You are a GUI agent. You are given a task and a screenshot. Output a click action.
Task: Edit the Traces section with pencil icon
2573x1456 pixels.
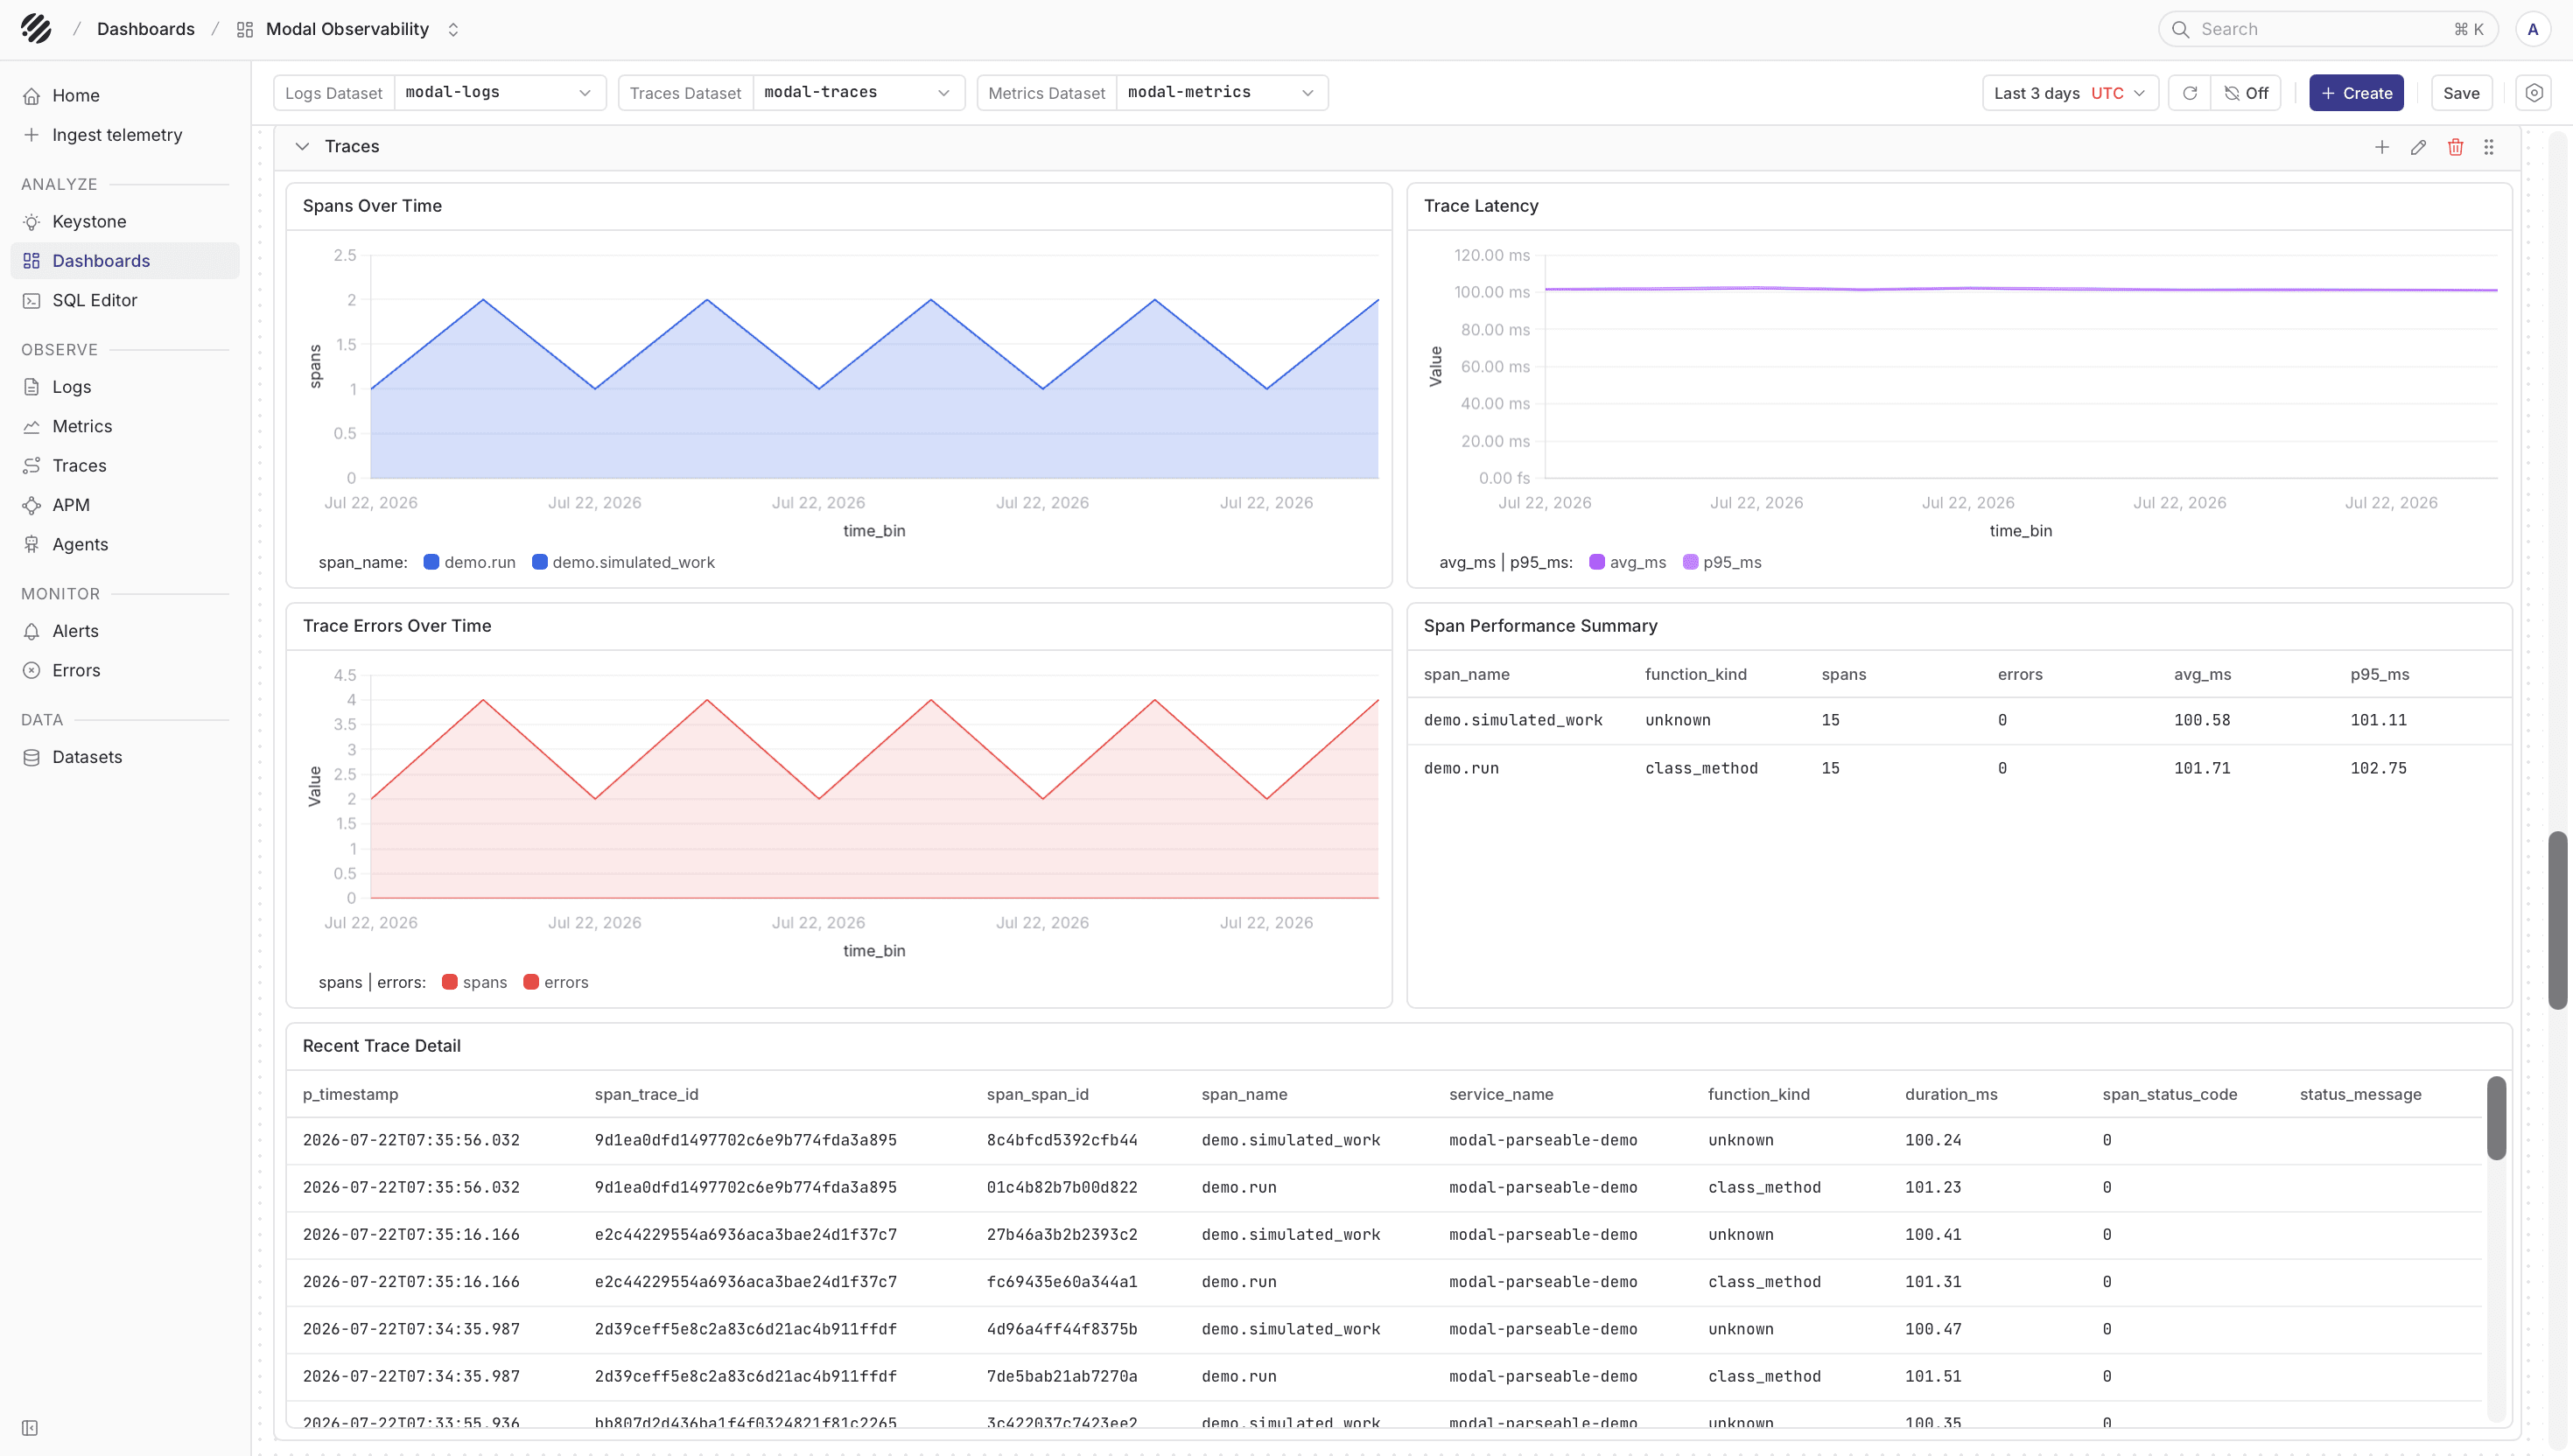click(x=2418, y=147)
